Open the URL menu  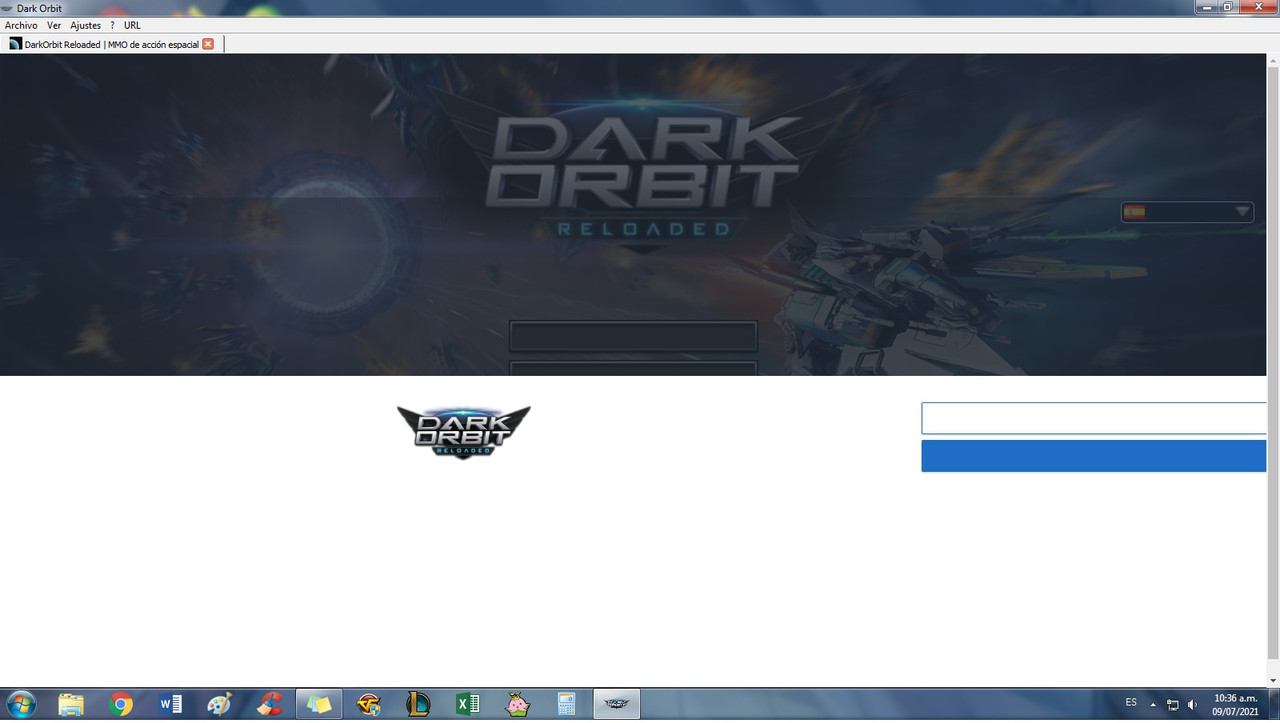pos(132,25)
